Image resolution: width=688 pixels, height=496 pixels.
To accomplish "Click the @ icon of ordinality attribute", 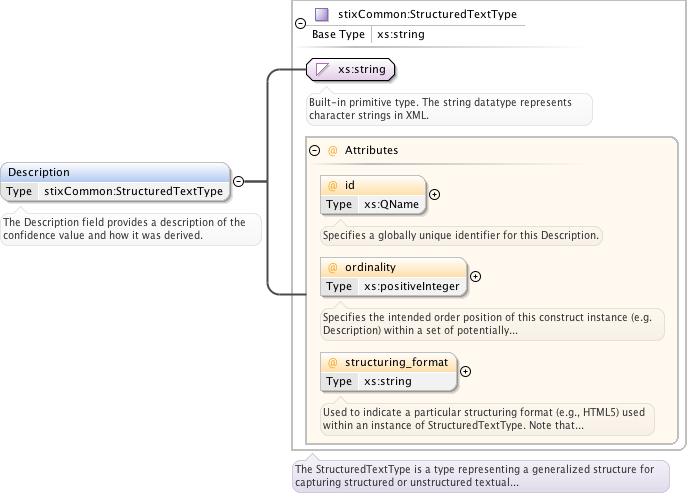I will tap(332, 267).
